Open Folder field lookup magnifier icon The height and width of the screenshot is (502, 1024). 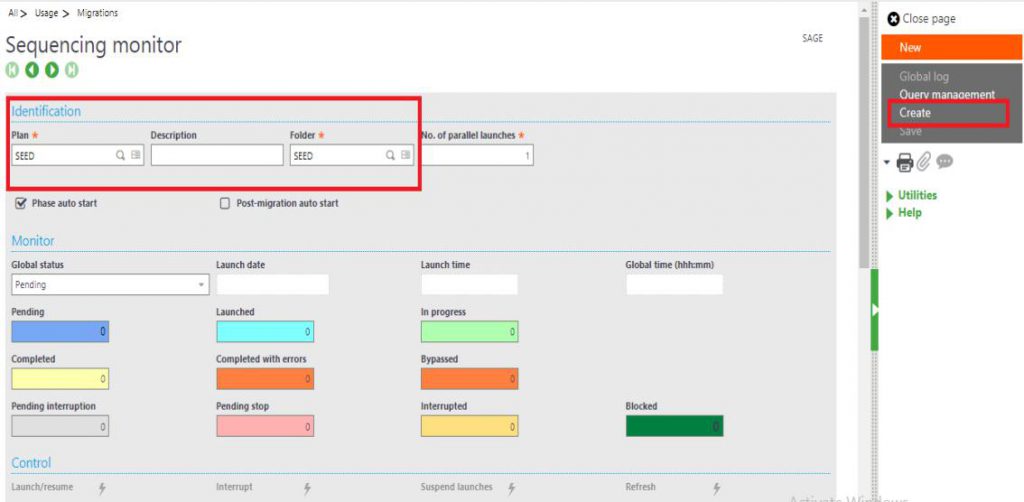coord(390,155)
